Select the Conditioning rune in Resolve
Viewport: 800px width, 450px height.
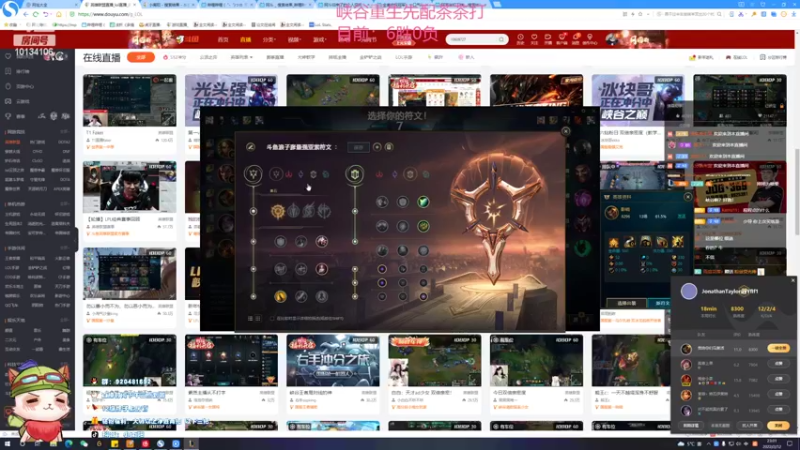(x=382, y=226)
